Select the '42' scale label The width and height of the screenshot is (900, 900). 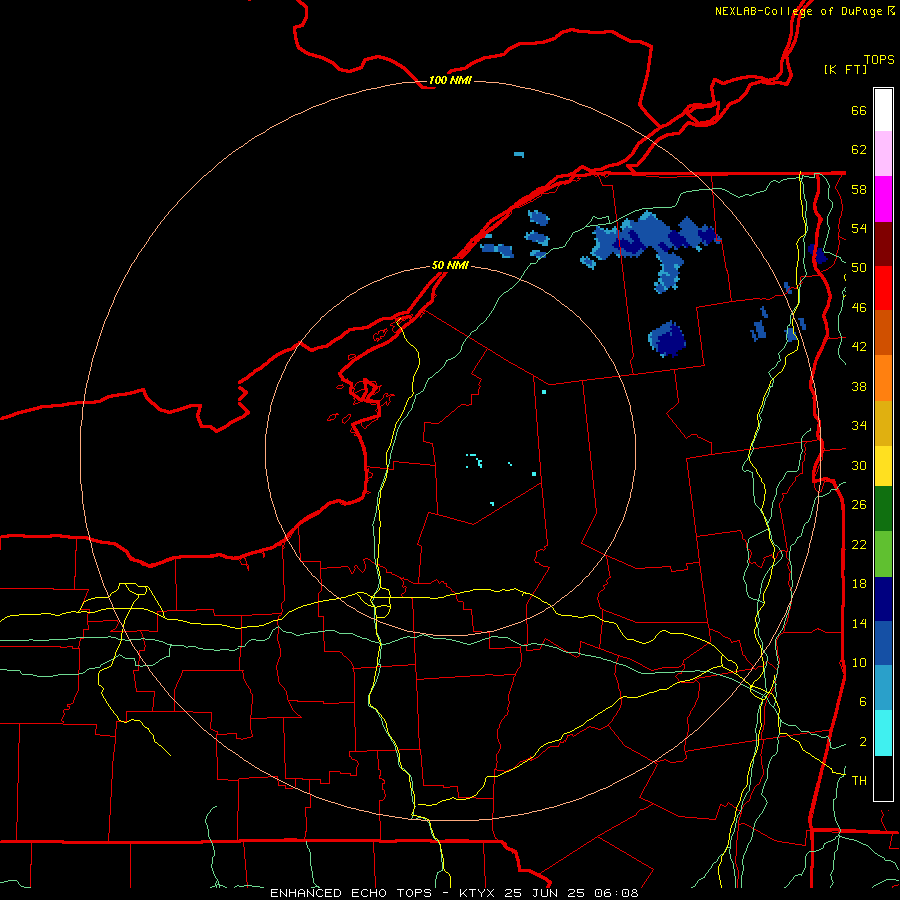tap(859, 347)
